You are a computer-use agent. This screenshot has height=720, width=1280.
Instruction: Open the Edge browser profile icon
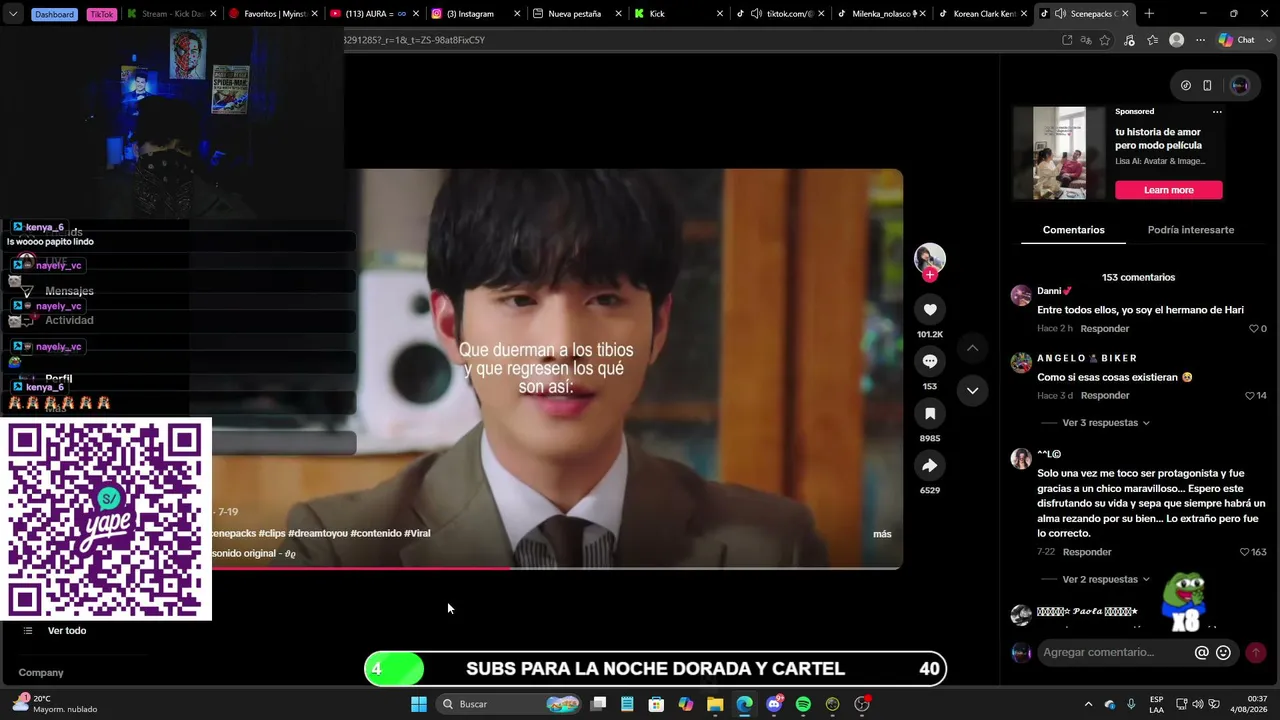[1177, 40]
